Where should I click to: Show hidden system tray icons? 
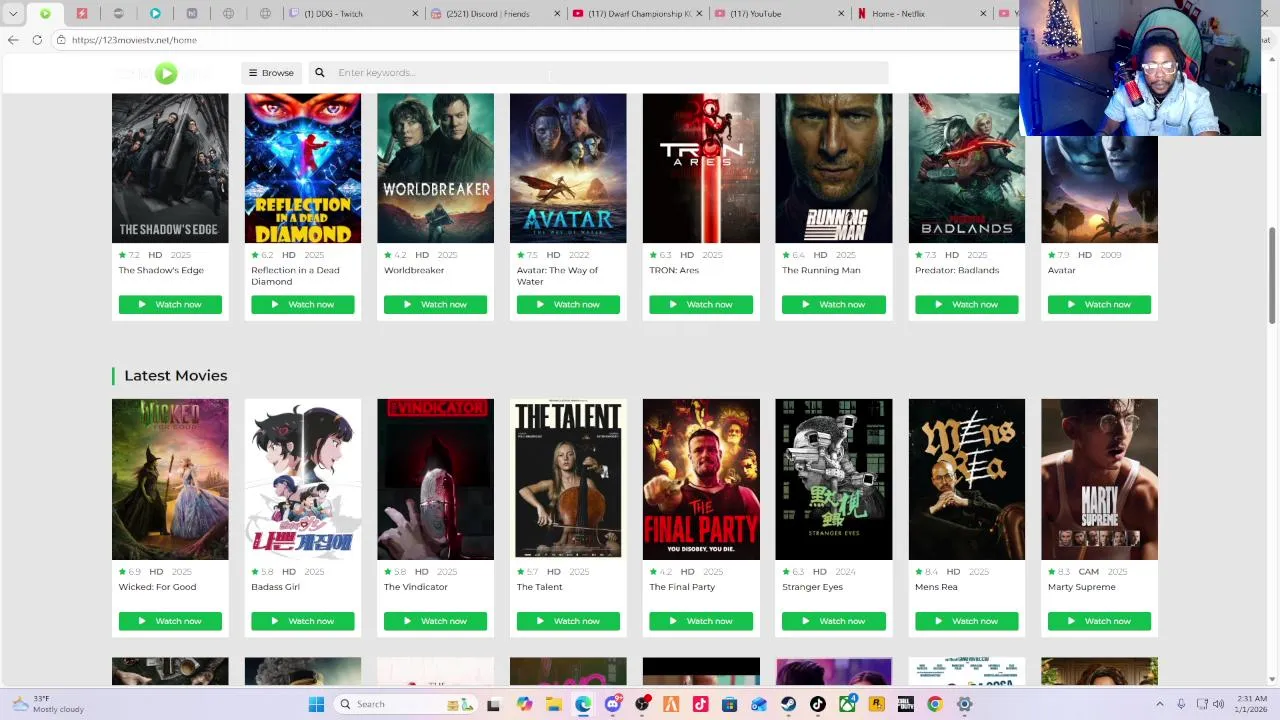(1160, 704)
